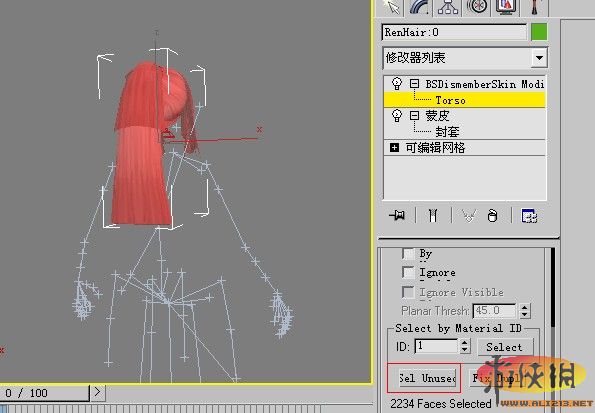The height and width of the screenshot is (413, 595).
Task: Toggle Show End Result icon
Action: pyautogui.click(x=433, y=216)
